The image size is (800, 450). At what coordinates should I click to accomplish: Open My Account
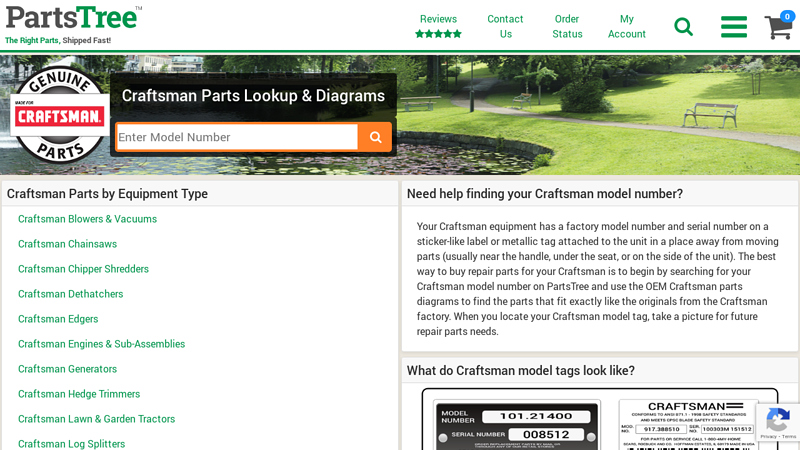pyautogui.click(x=627, y=27)
